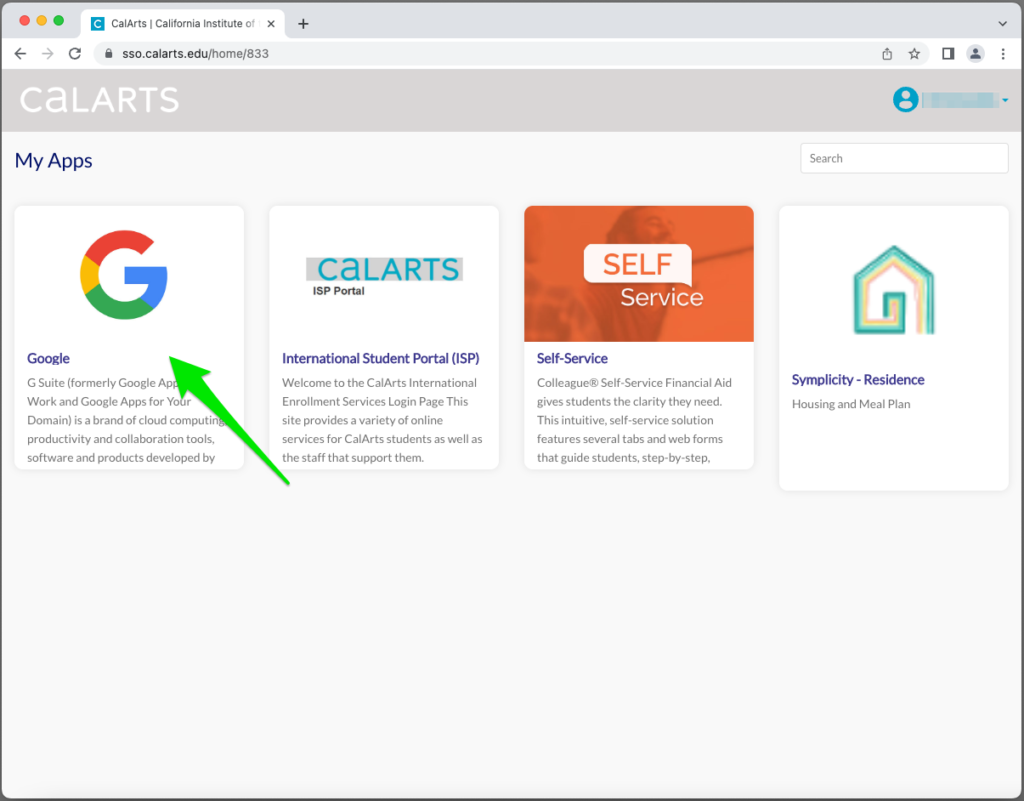Click the Google G logo
This screenshot has width=1024, height=801.
click(x=124, y=275)
